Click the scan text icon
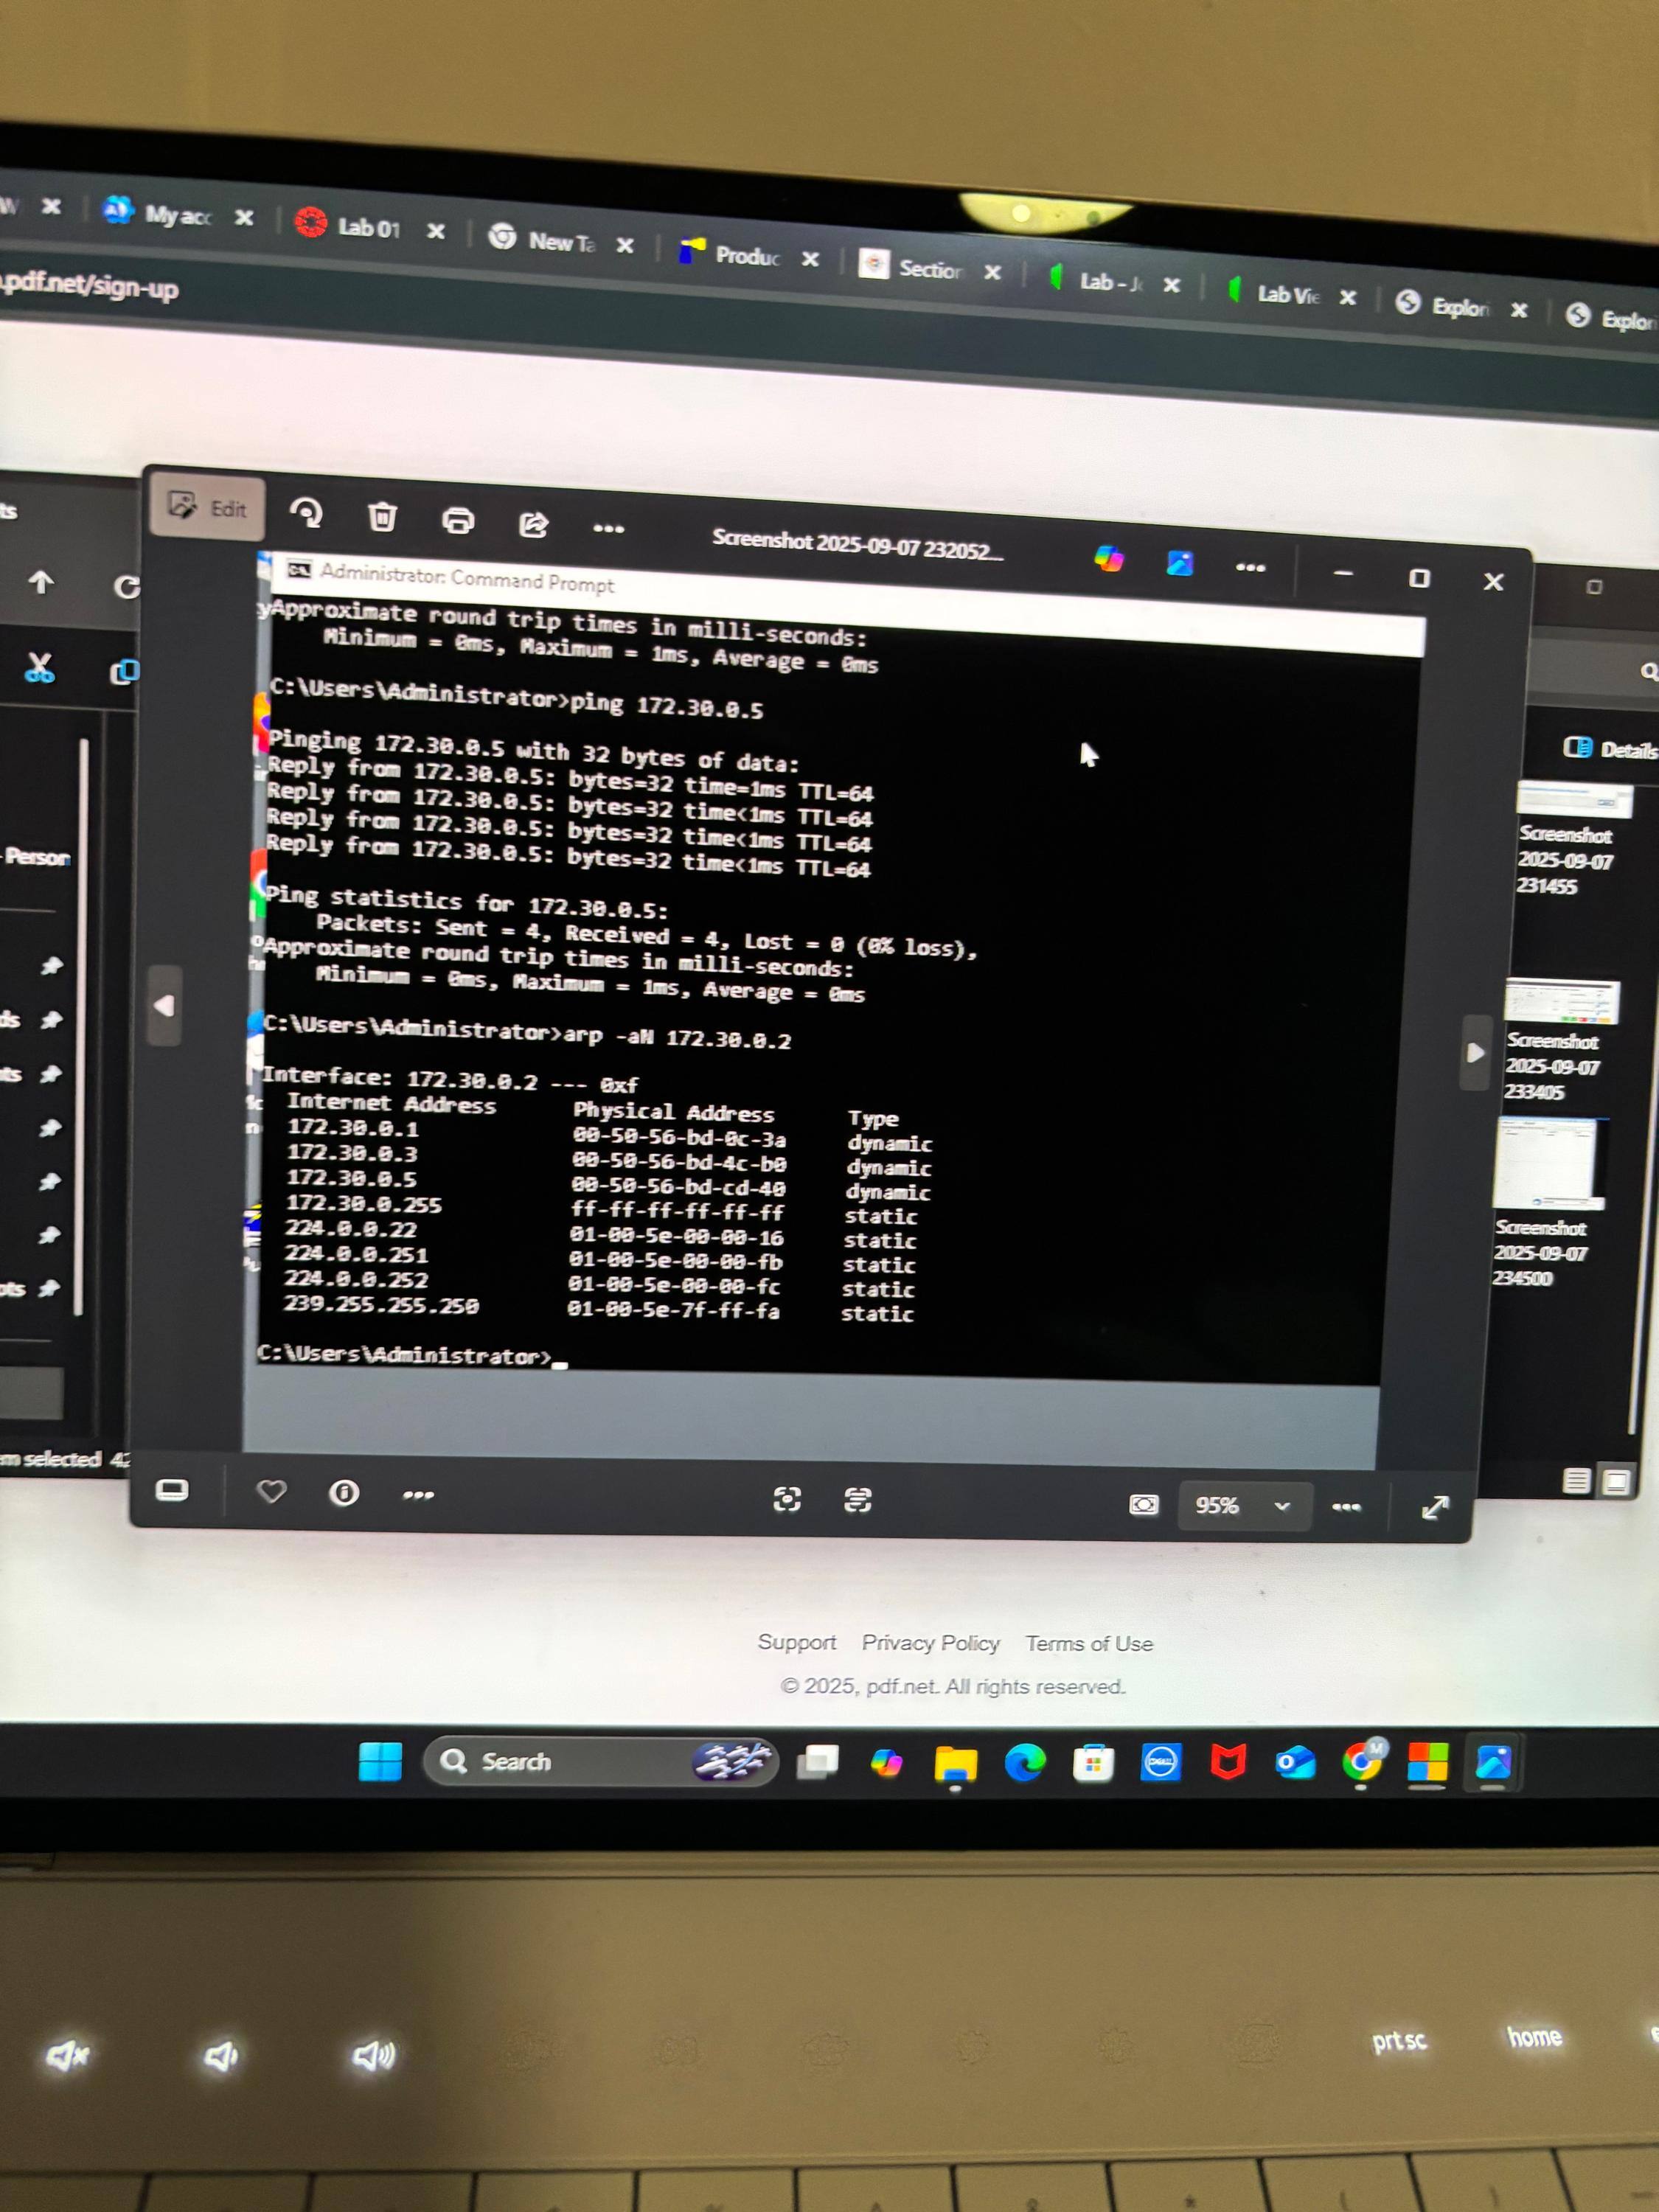This screenshot has height=2212, width=1659. click(858, 1499)
